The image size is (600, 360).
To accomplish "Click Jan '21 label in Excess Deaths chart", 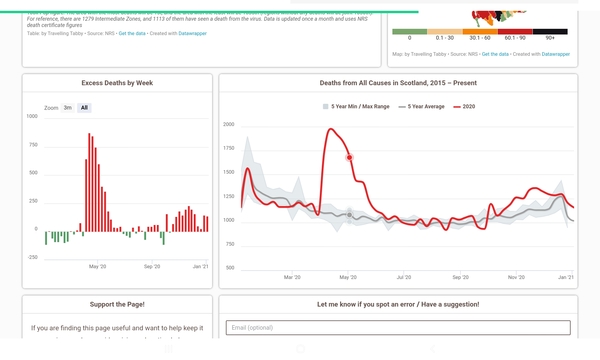I will pos(201,266).
